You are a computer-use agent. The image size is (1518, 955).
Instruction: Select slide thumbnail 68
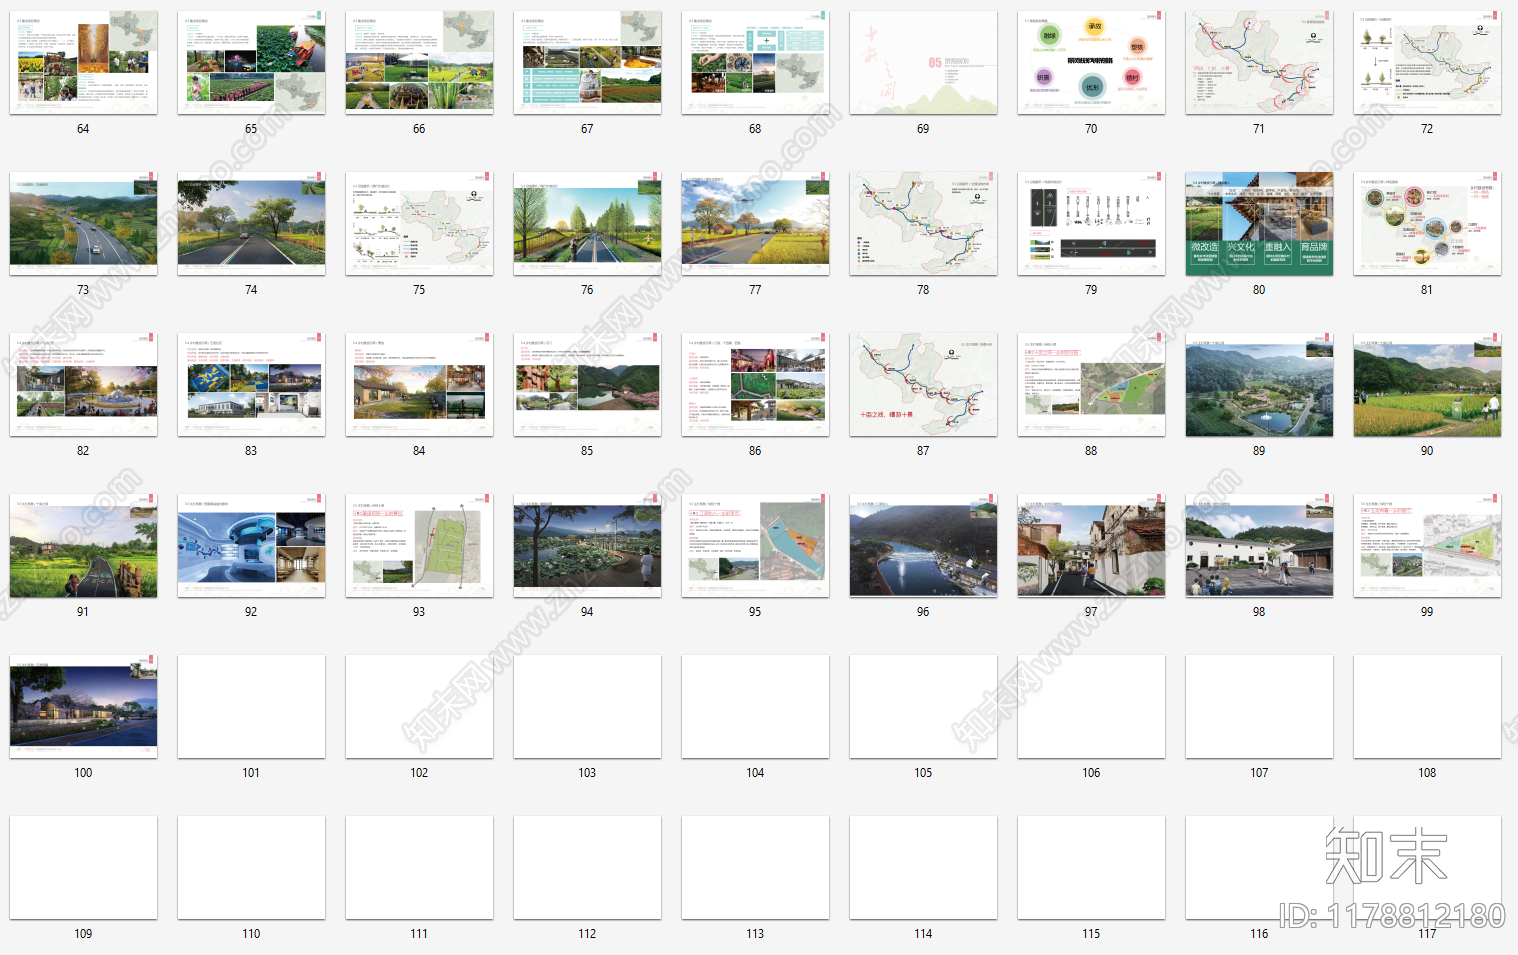(x=755, y=62)
